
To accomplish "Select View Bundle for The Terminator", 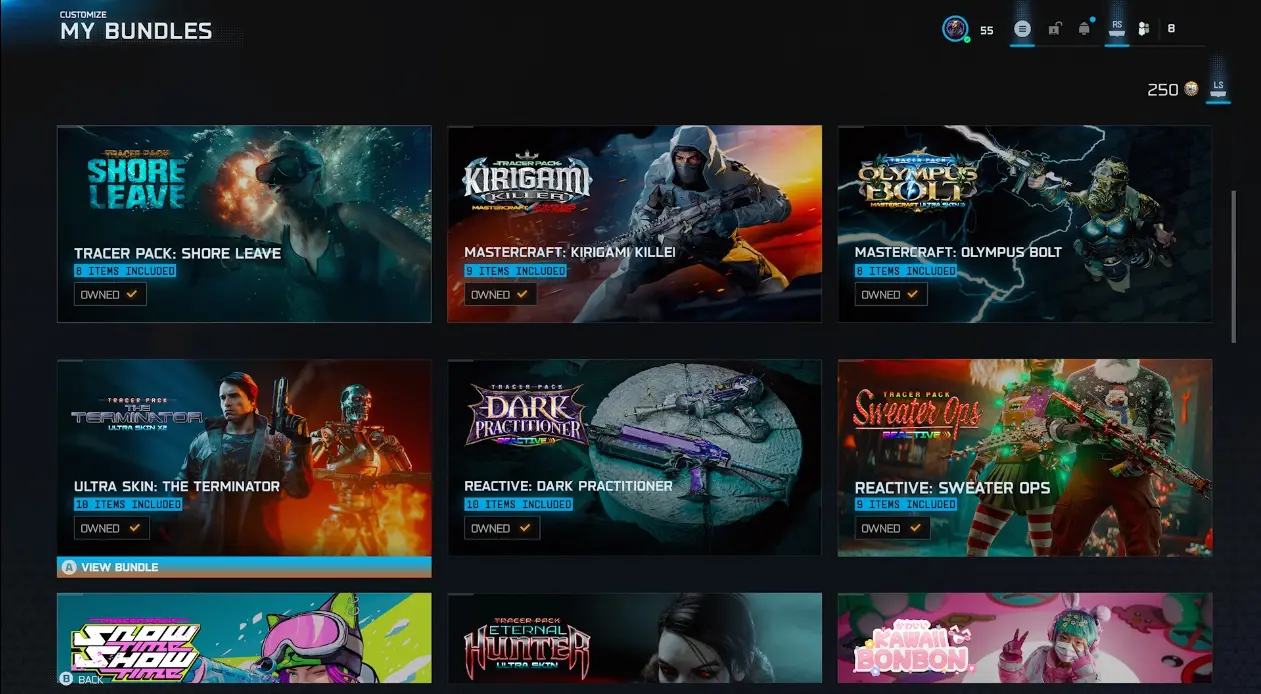I will [x=244, y=567].
